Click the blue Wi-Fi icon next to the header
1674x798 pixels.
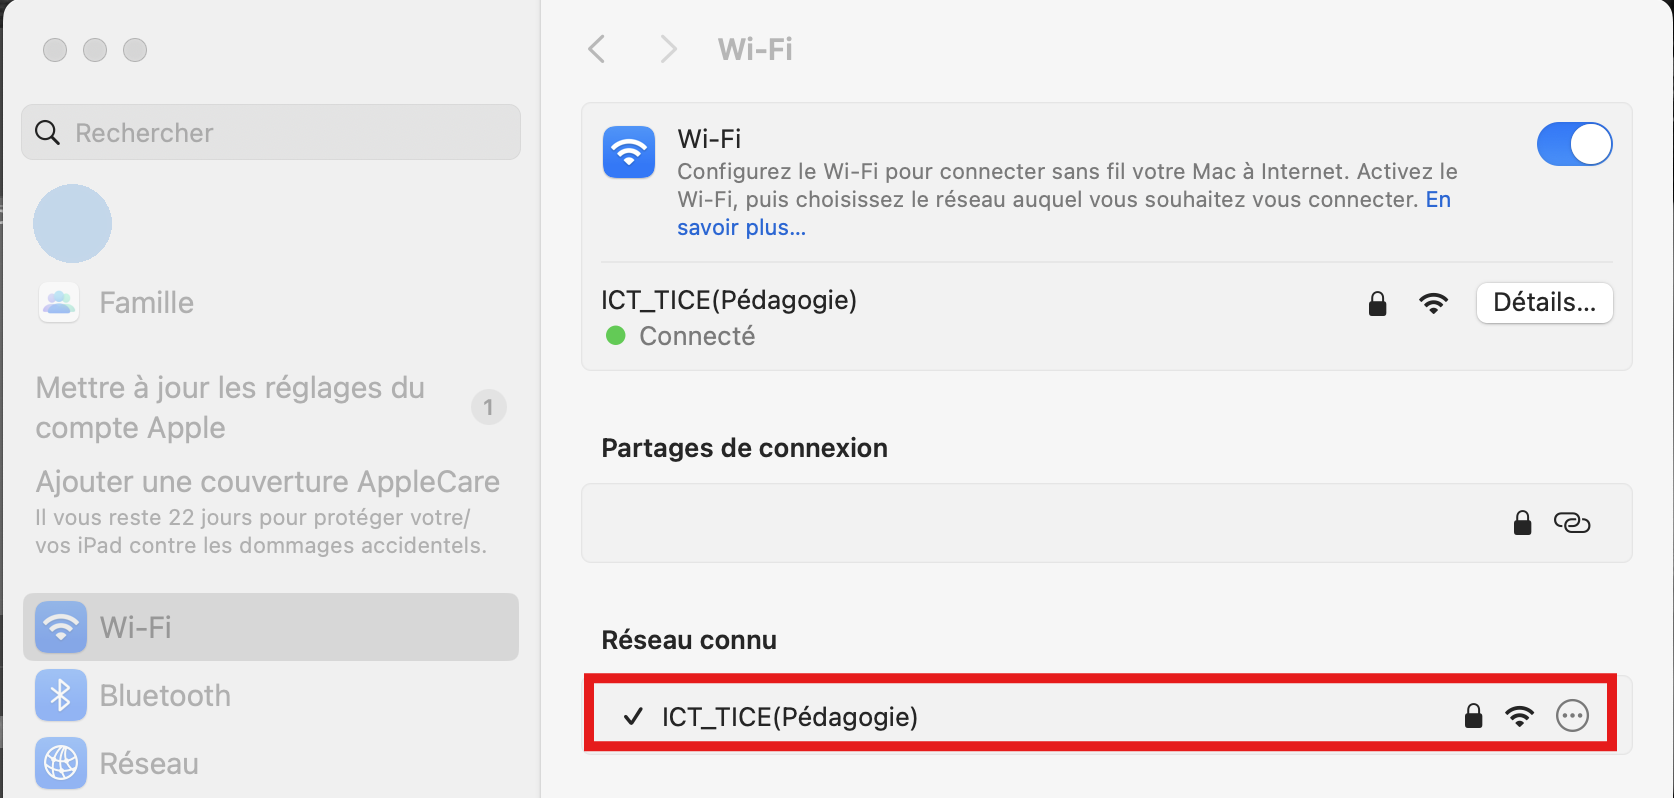click(628, 152)
